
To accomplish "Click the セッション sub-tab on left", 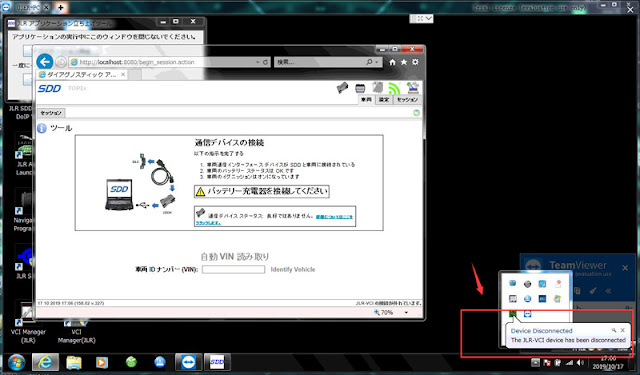I will (51, 113).
